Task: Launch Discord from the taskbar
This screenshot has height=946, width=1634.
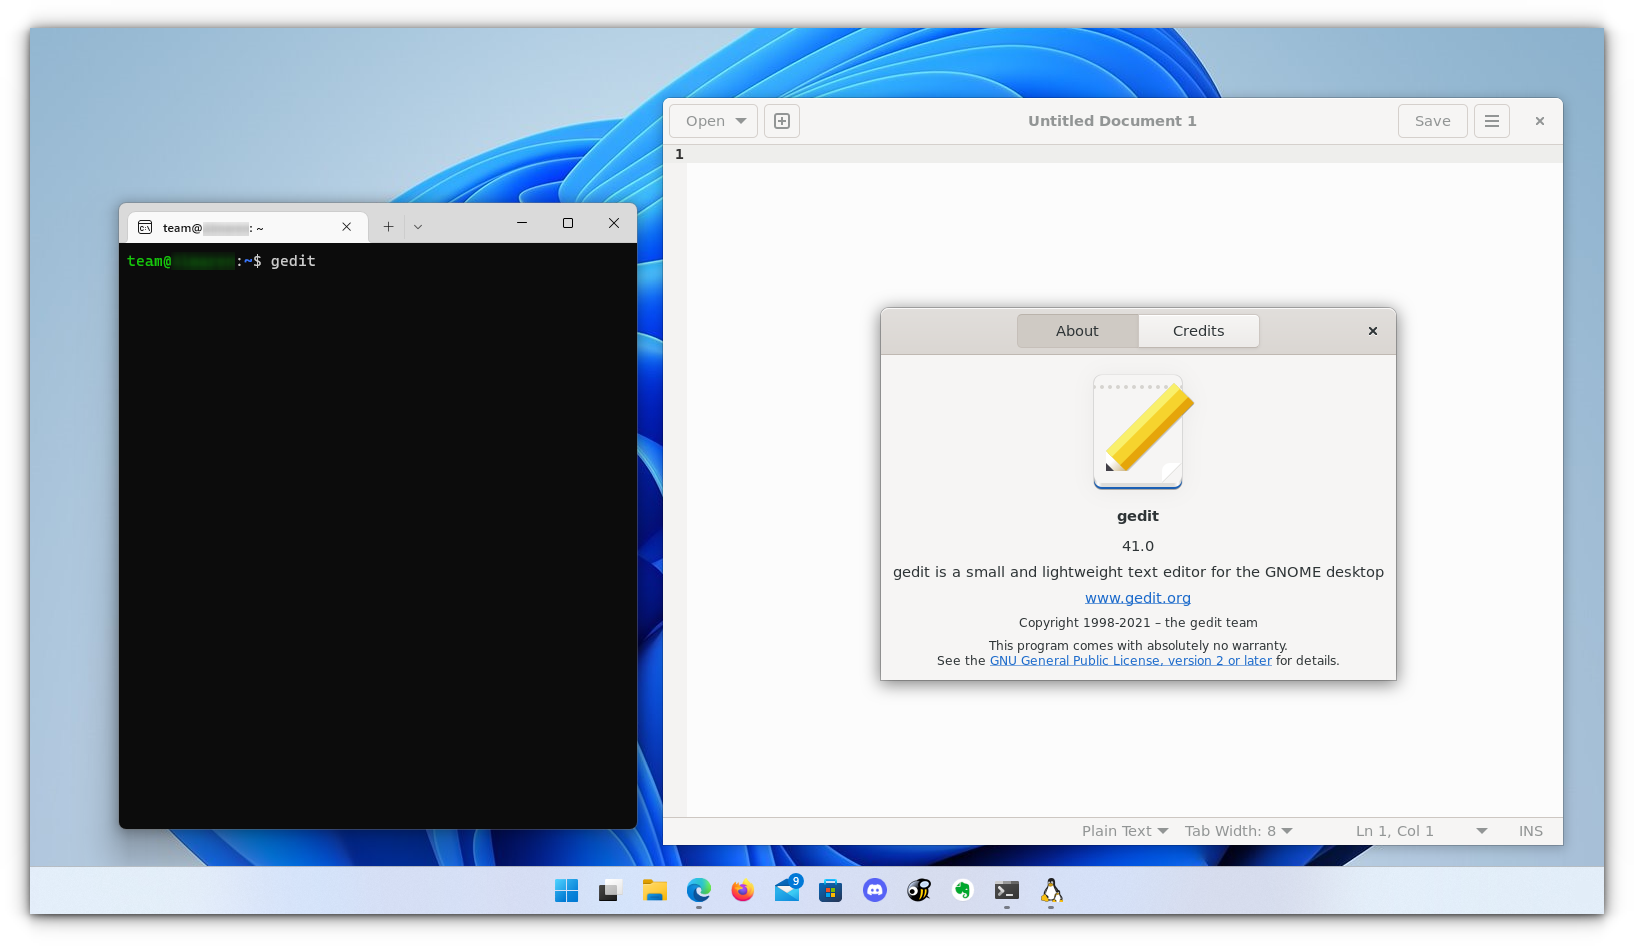Action: pyautogui.click(x=874, y=890)
